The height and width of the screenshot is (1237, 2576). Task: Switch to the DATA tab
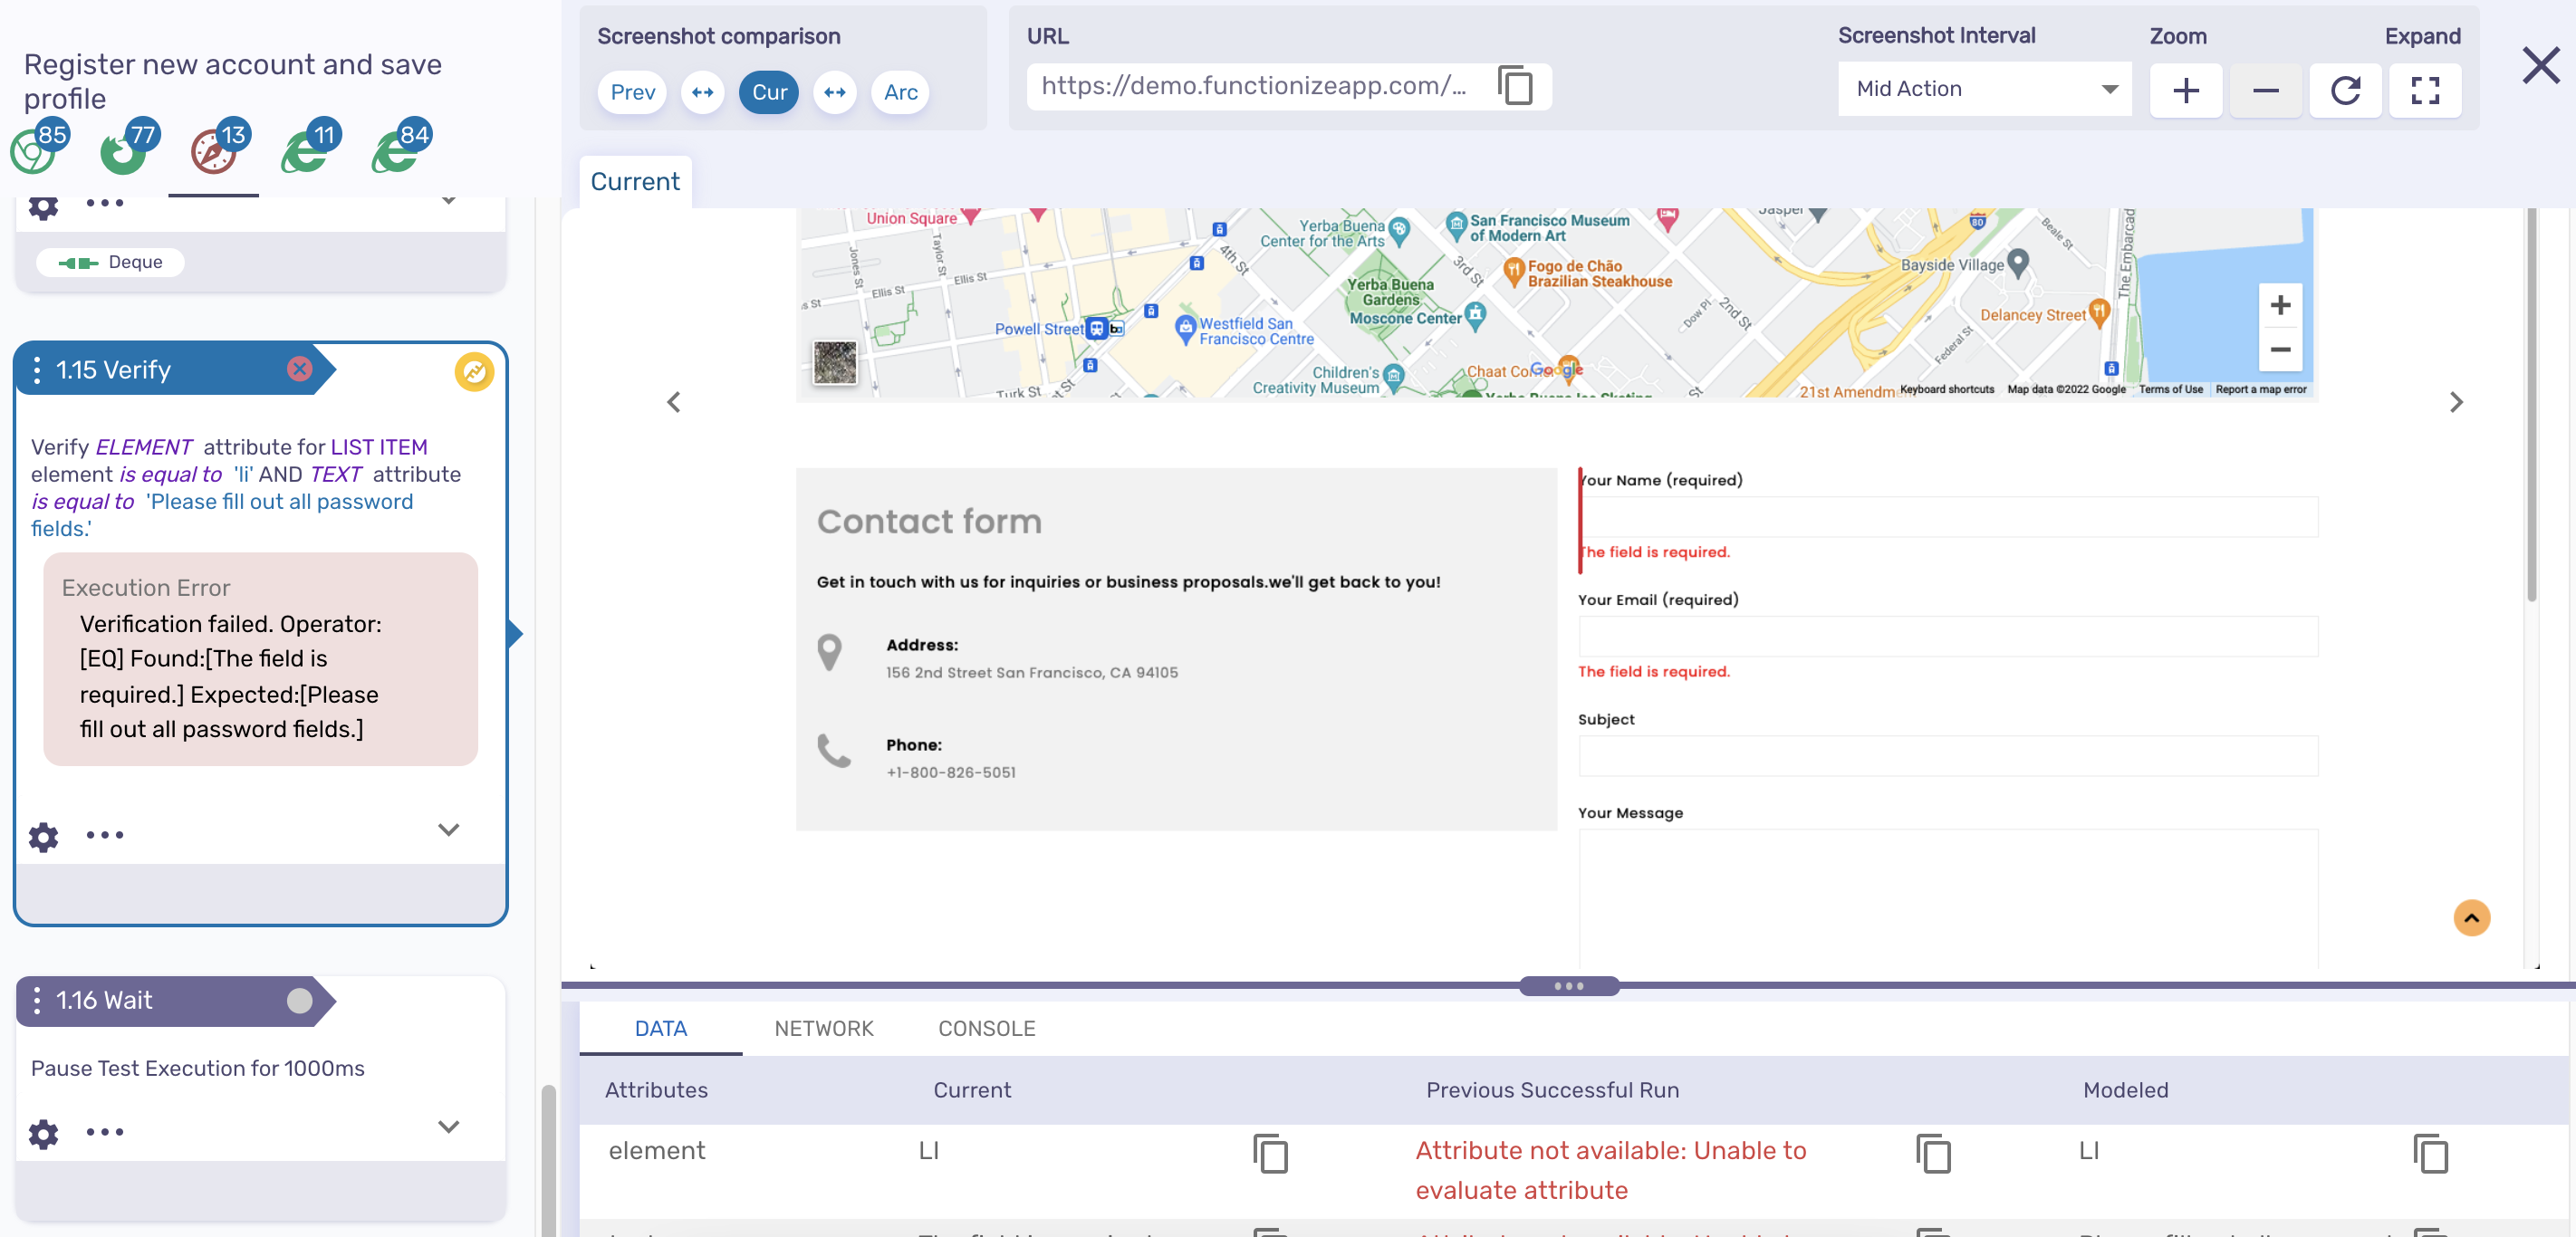[x=661, y=1028]
